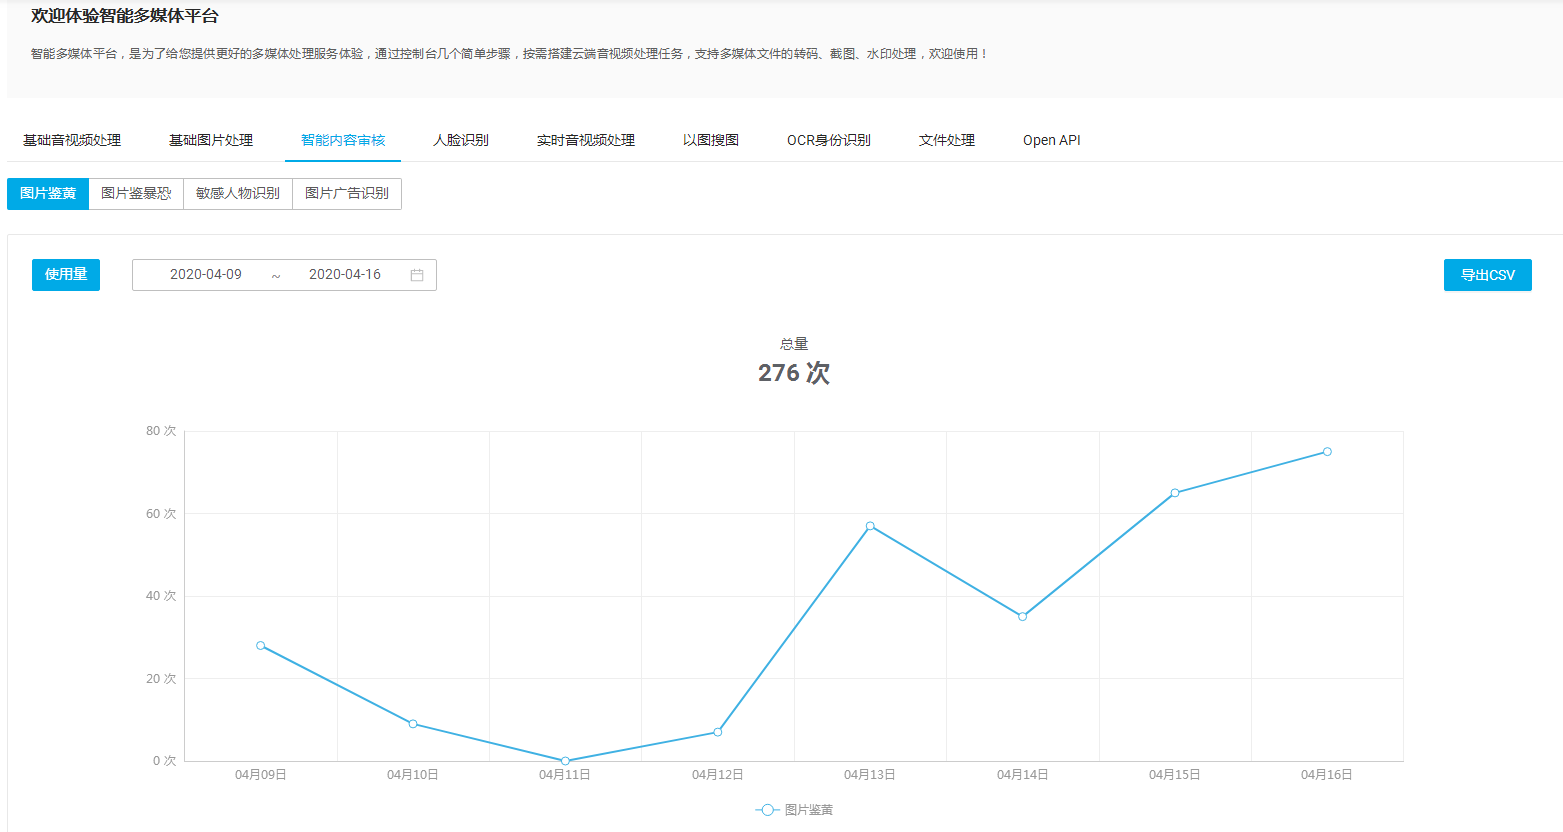Image resolution: width=1563 pixels, height=832 pixels.
Task: Click the 276 次 total count text
Action: point(794,373)
